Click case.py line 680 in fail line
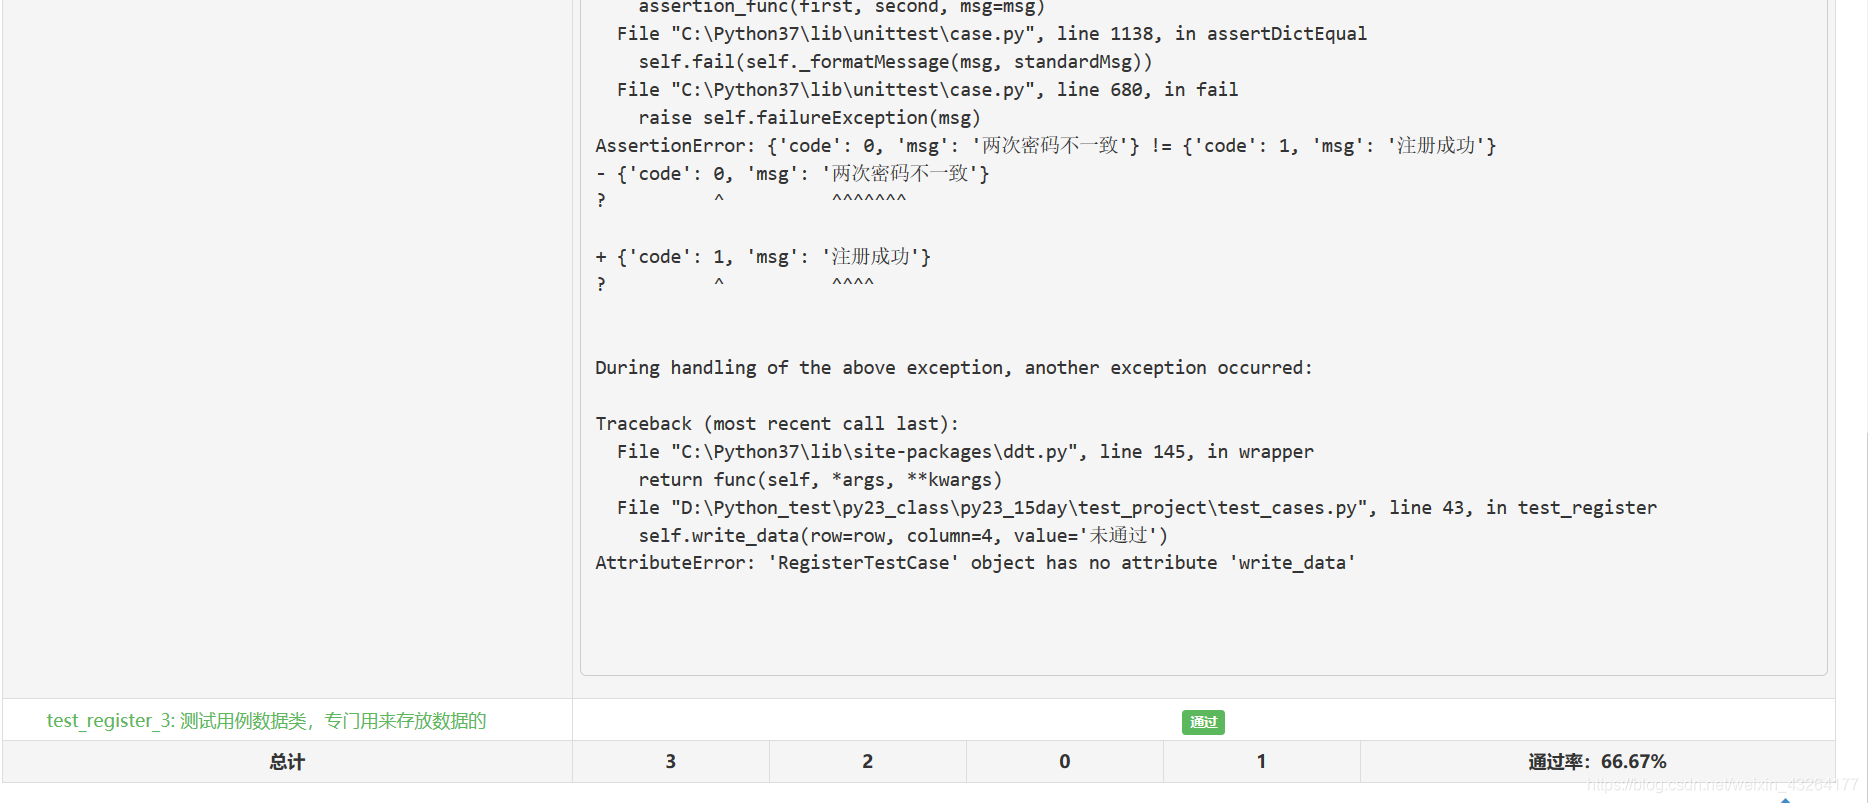 click(x=927, y=90)
